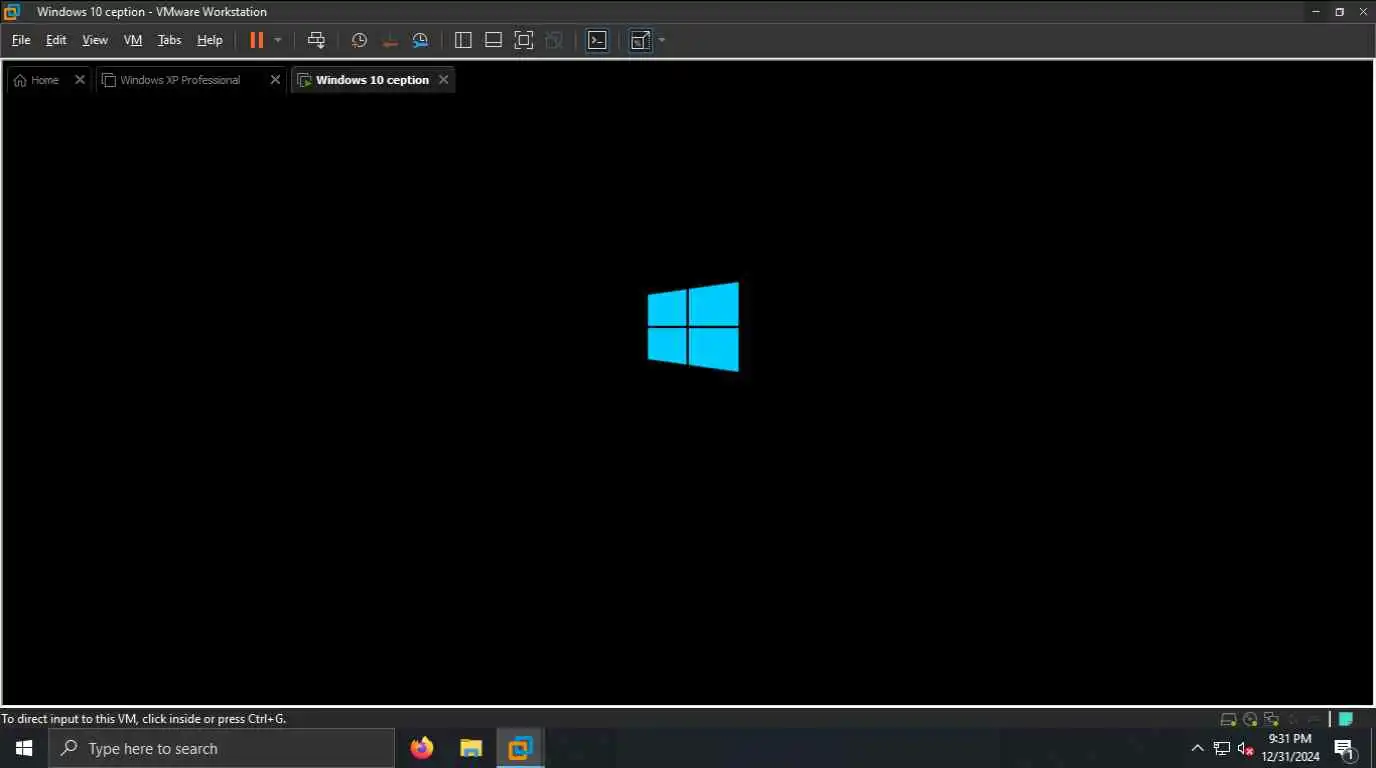The width and height of the screenshot is (1376, 768).
Task: Click VMware Workstation taskbar icon
Action: [x=520, y=748]
